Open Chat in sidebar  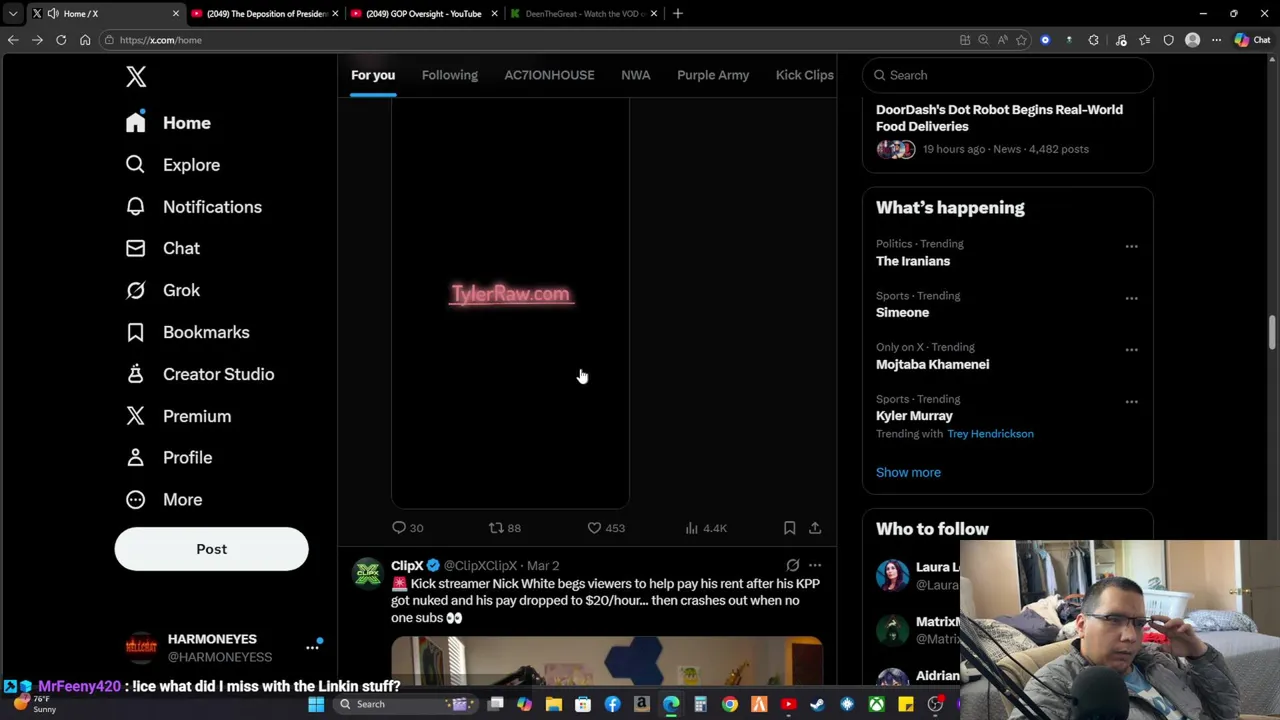coord(162,248)
